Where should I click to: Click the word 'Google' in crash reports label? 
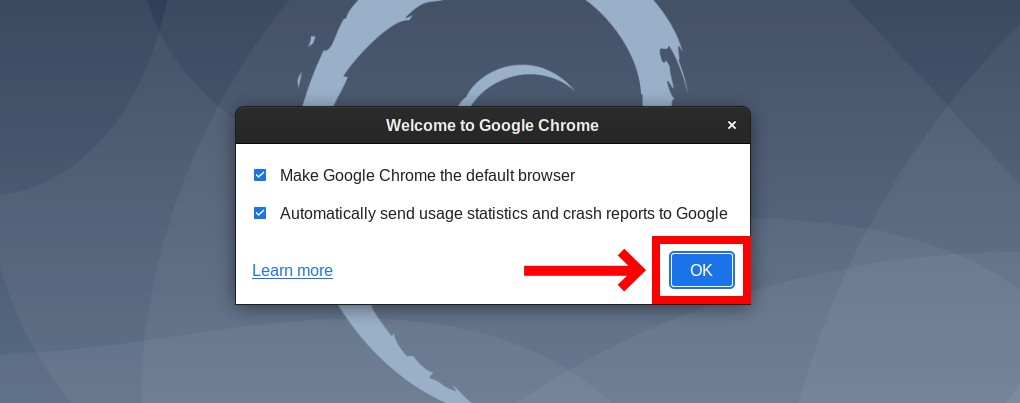point(702,213)
